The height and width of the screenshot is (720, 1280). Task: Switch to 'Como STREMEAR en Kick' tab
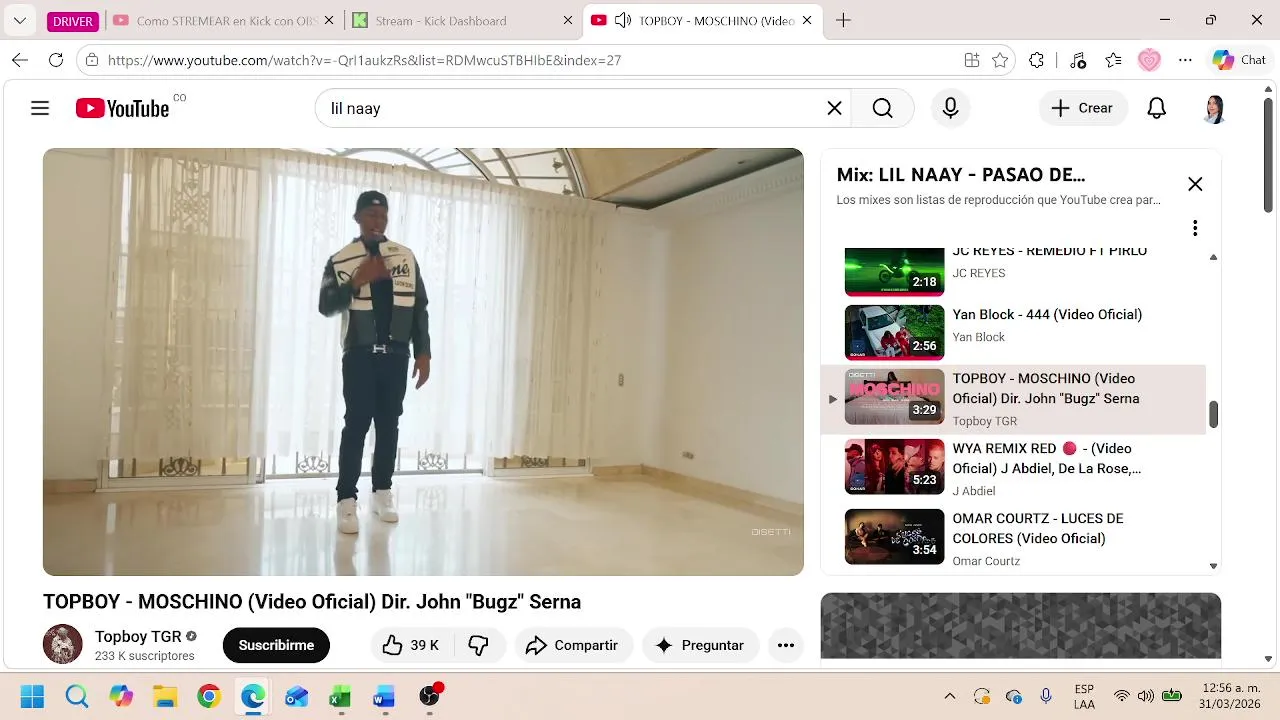(x=222, y=20)
